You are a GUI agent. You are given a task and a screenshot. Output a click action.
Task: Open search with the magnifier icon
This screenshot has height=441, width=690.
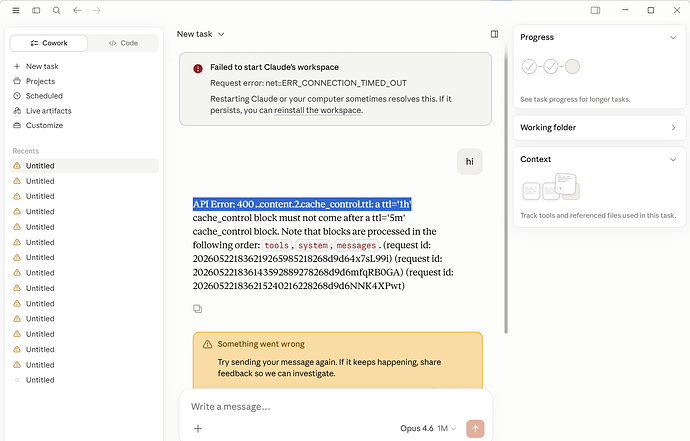(x=56, y=10)
